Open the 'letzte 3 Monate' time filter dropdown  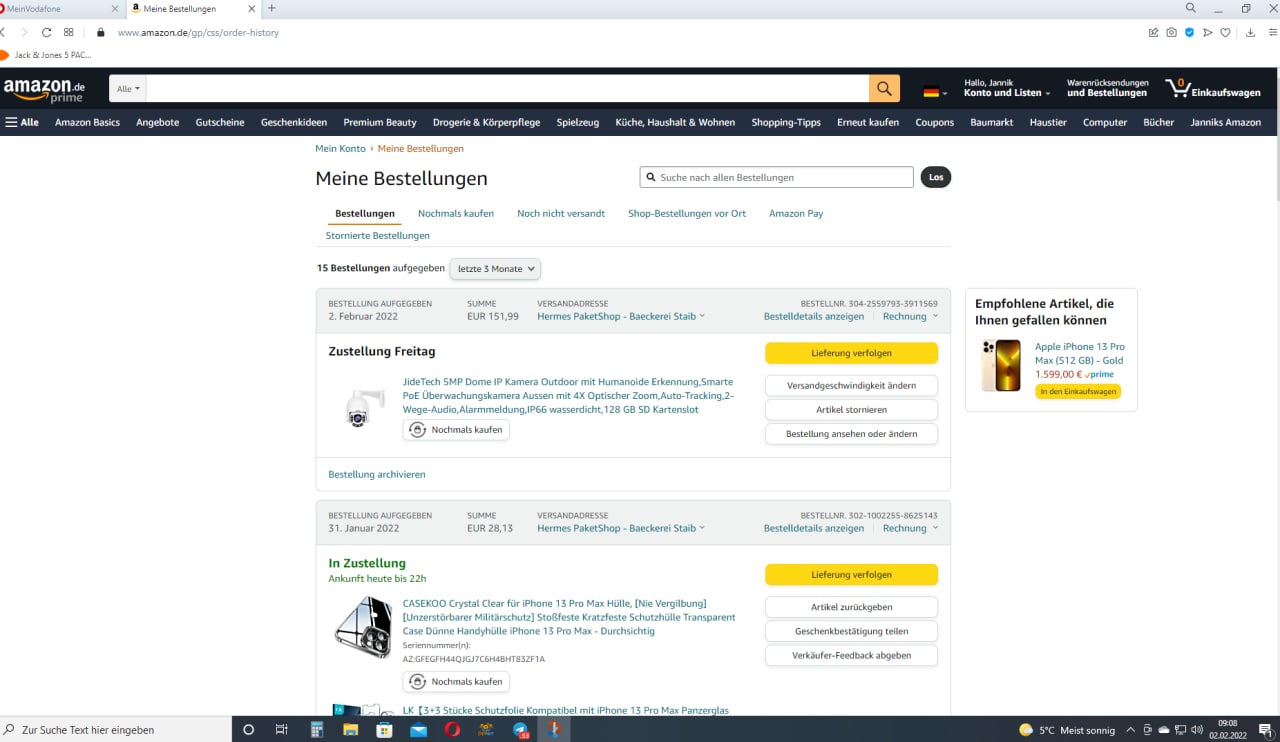(495, 269)
